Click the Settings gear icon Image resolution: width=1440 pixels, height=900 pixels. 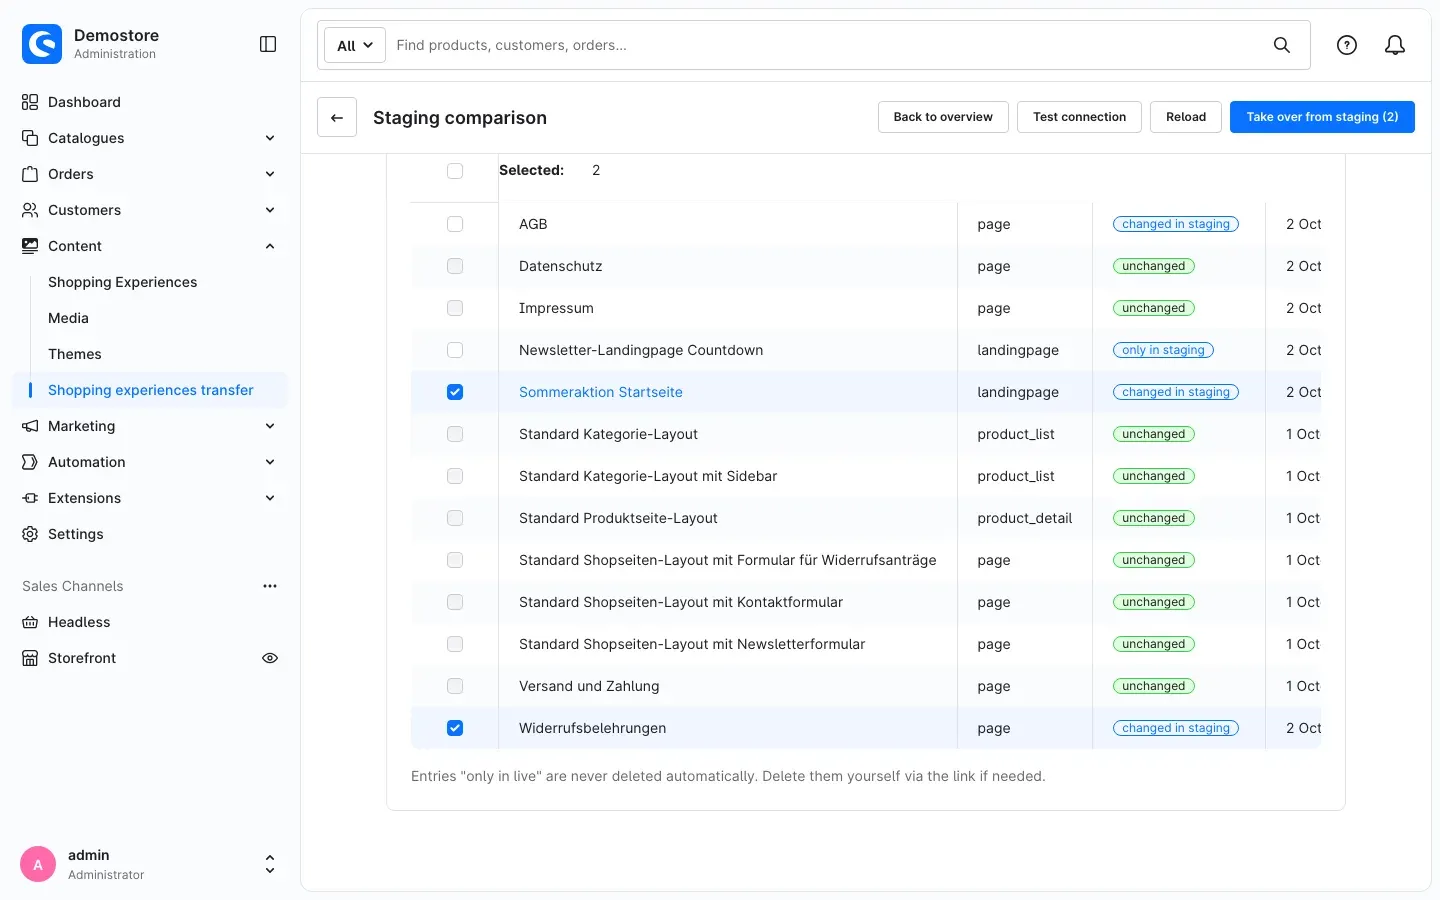click(30, 534)
